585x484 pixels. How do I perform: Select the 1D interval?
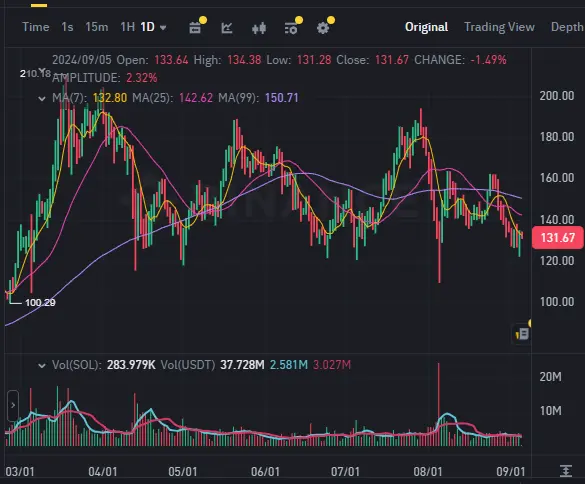tap(147, 27)
